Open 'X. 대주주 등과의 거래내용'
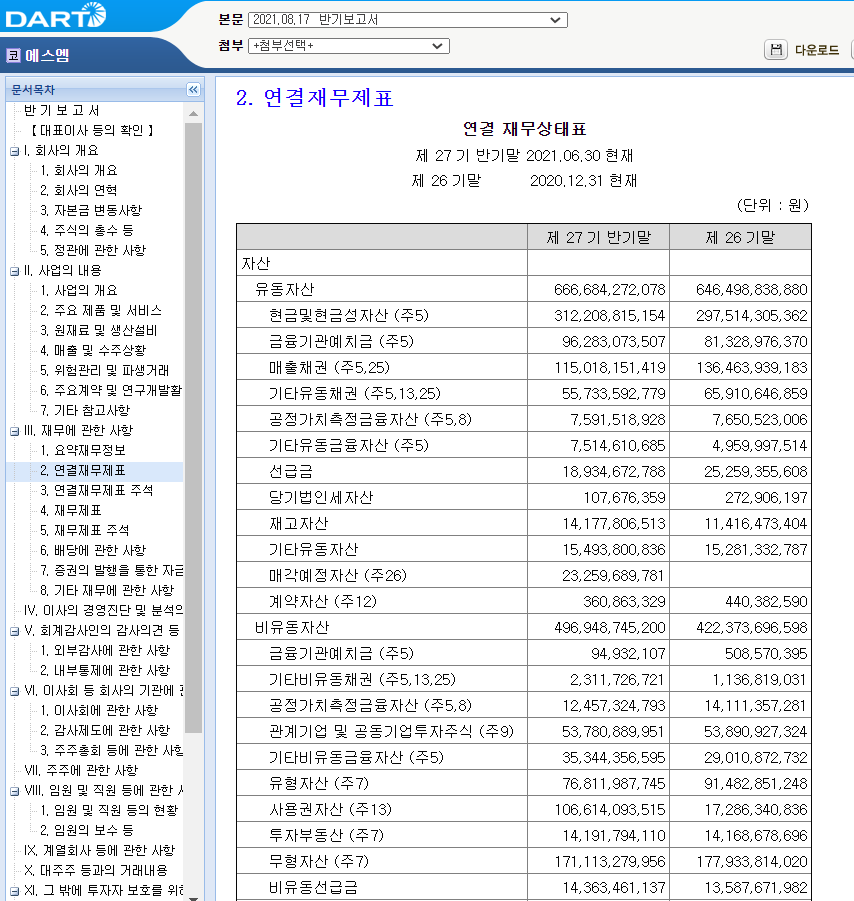Viewport: 854px width, 901px height. coord(96,871)
